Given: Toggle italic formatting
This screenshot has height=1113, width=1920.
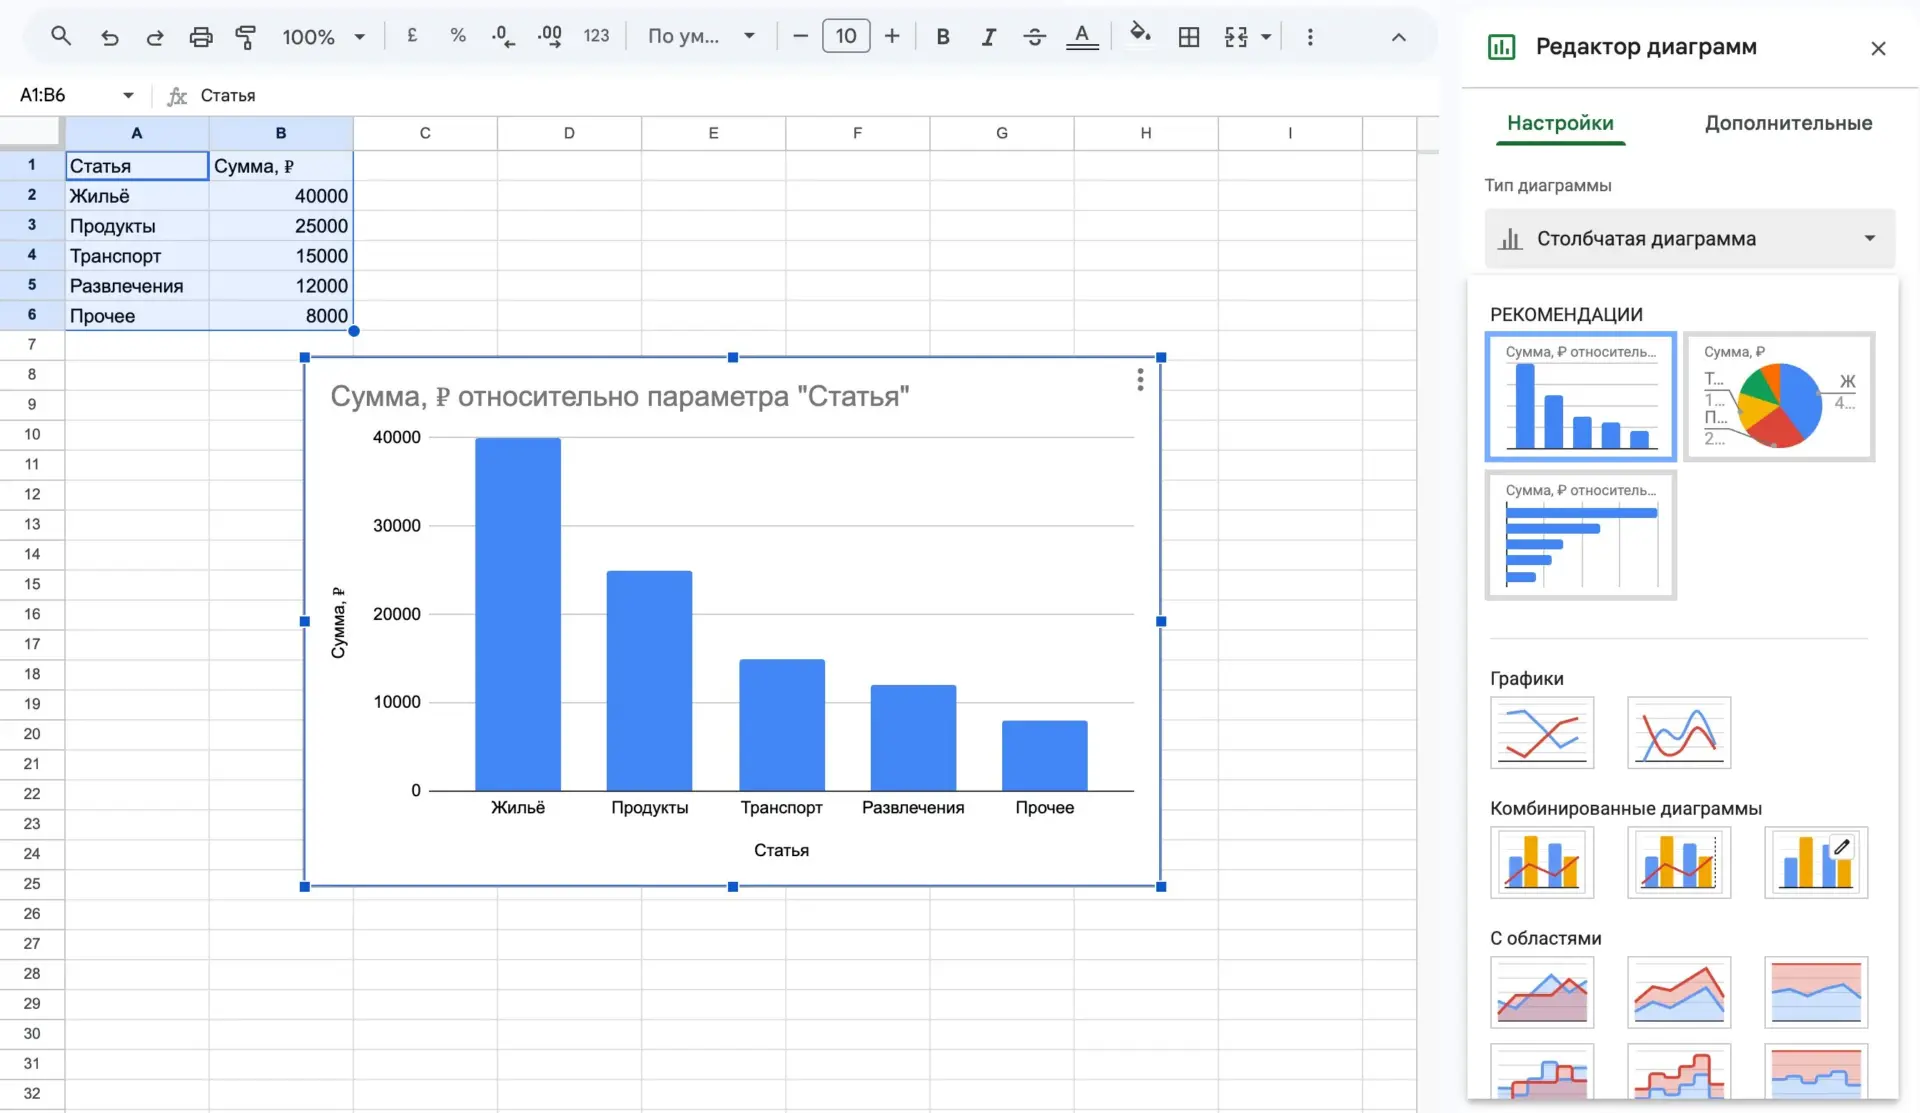Looking at the screenshot, I should click(x=988, y=37).
